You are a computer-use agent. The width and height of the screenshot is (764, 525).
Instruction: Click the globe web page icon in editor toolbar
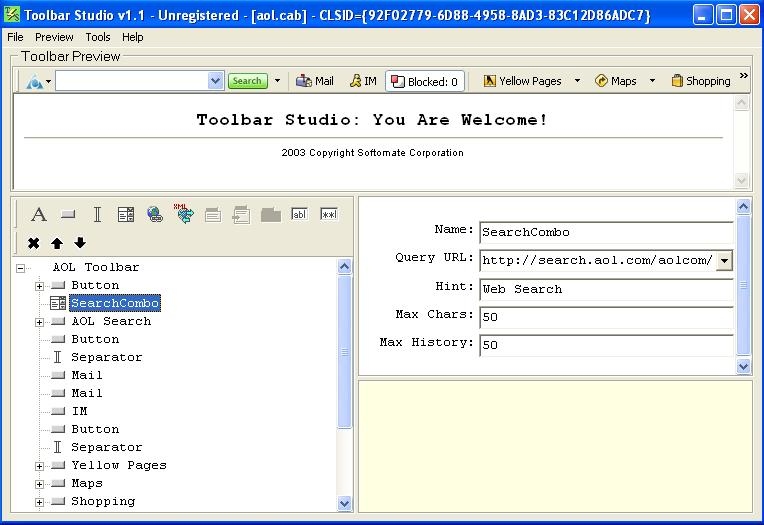click(x=155, y=214)
